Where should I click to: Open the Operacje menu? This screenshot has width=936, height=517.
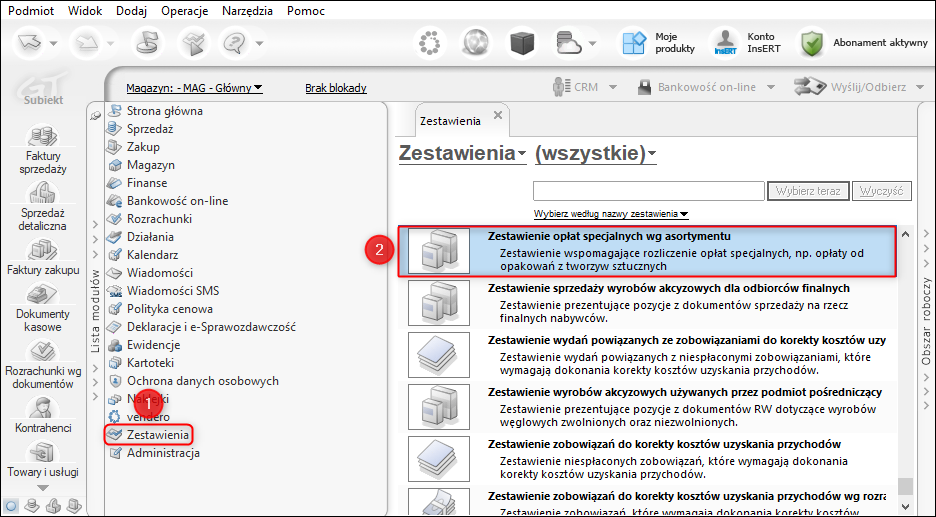click(184, 11)
